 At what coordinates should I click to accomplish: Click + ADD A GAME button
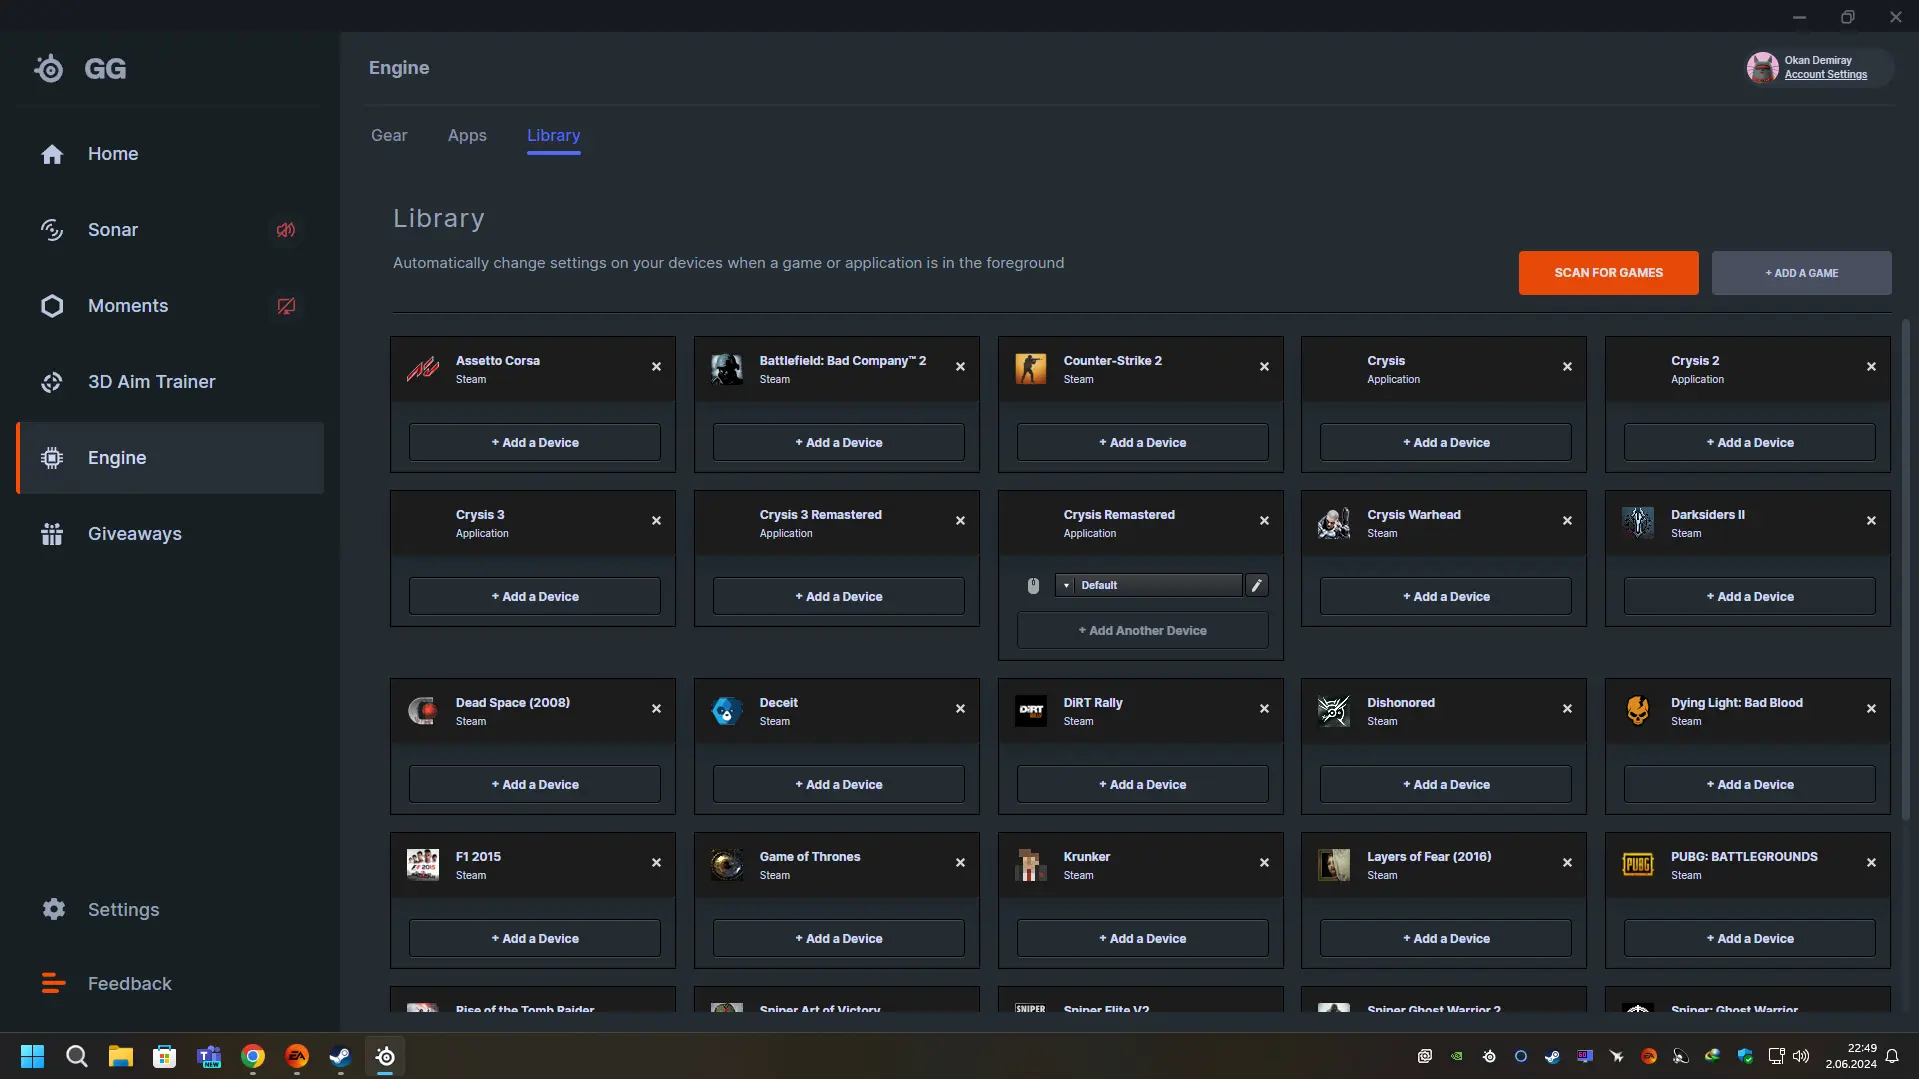pos(1801,273)
